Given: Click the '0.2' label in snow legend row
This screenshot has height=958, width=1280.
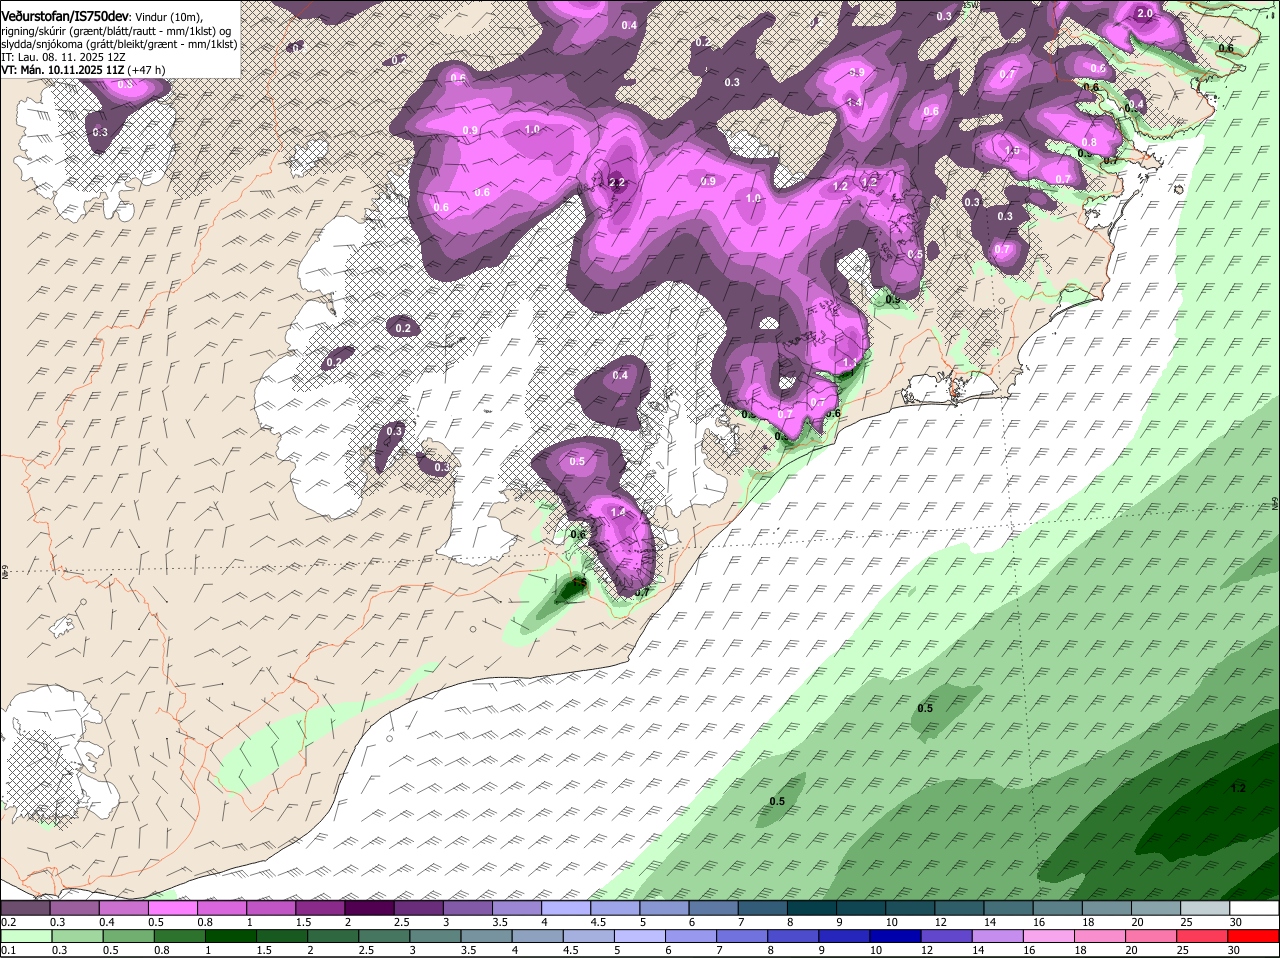Looking at the screenshot, I should [9, 922].
